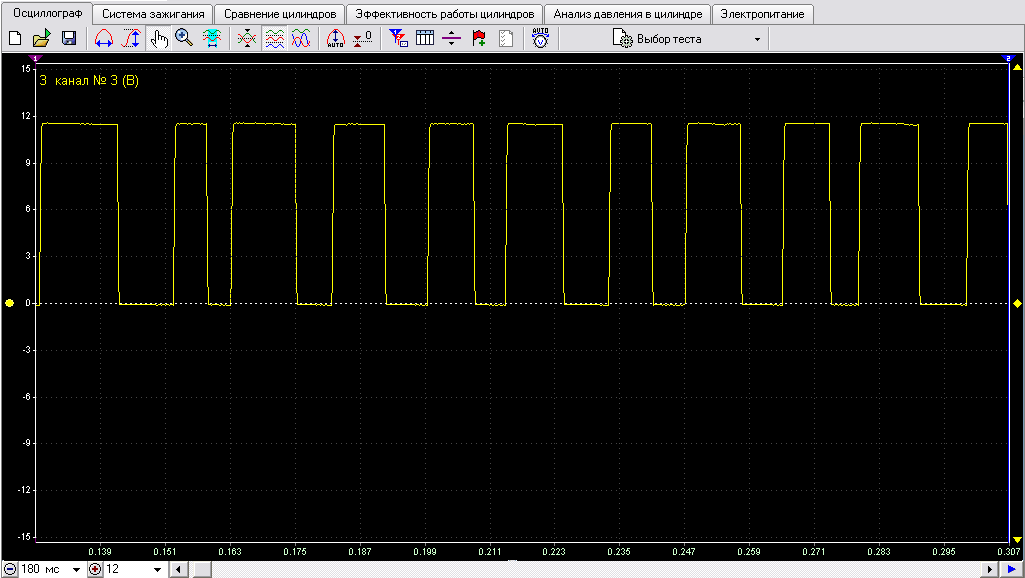The height and width of the screenshot is (578, 1025).
Task: Click the vertical waveform compress icon
Action: coord(246,39)
